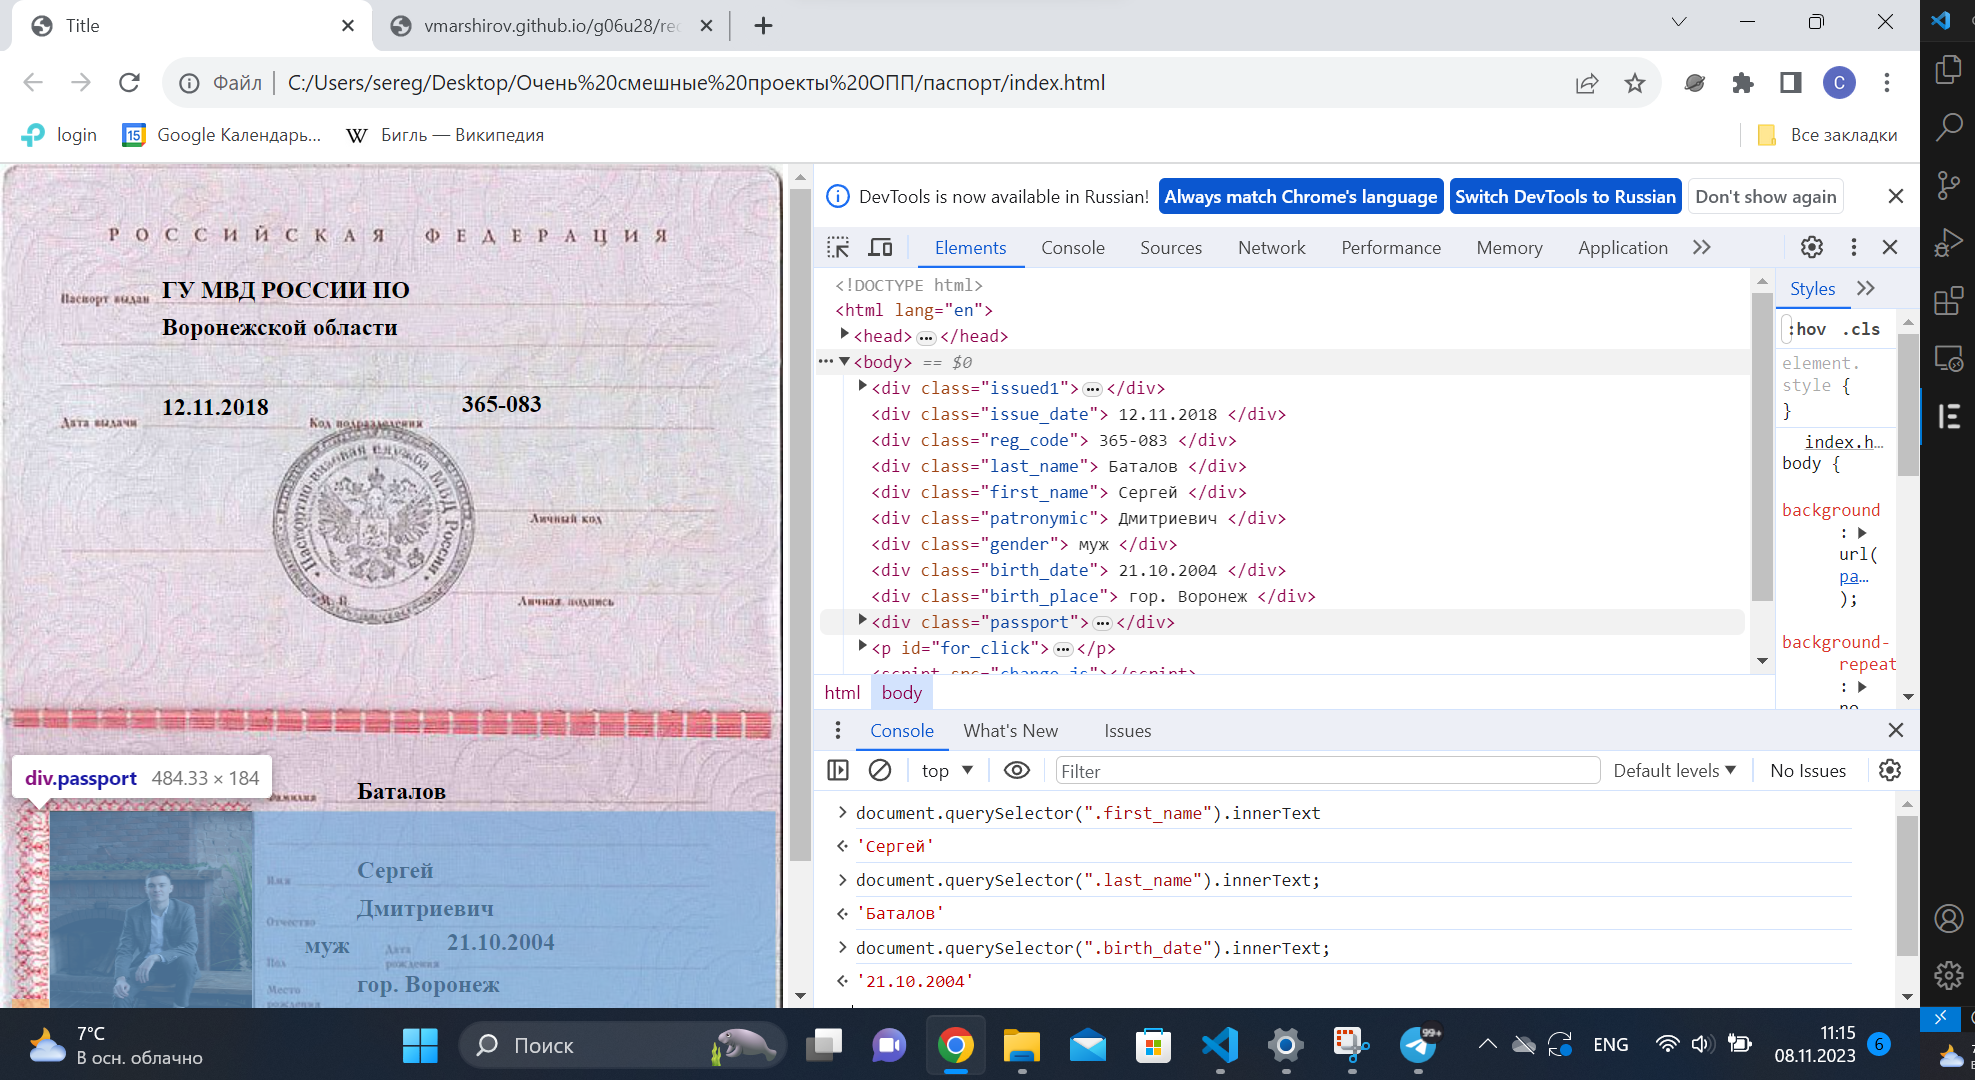Toggle element state with :hov

click(x=1809, y=329)
